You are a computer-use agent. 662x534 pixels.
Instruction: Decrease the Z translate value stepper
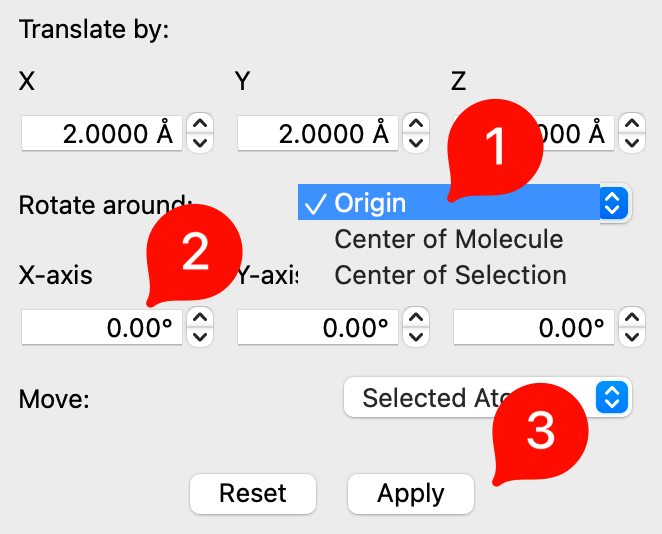click(x=632, y=142)
